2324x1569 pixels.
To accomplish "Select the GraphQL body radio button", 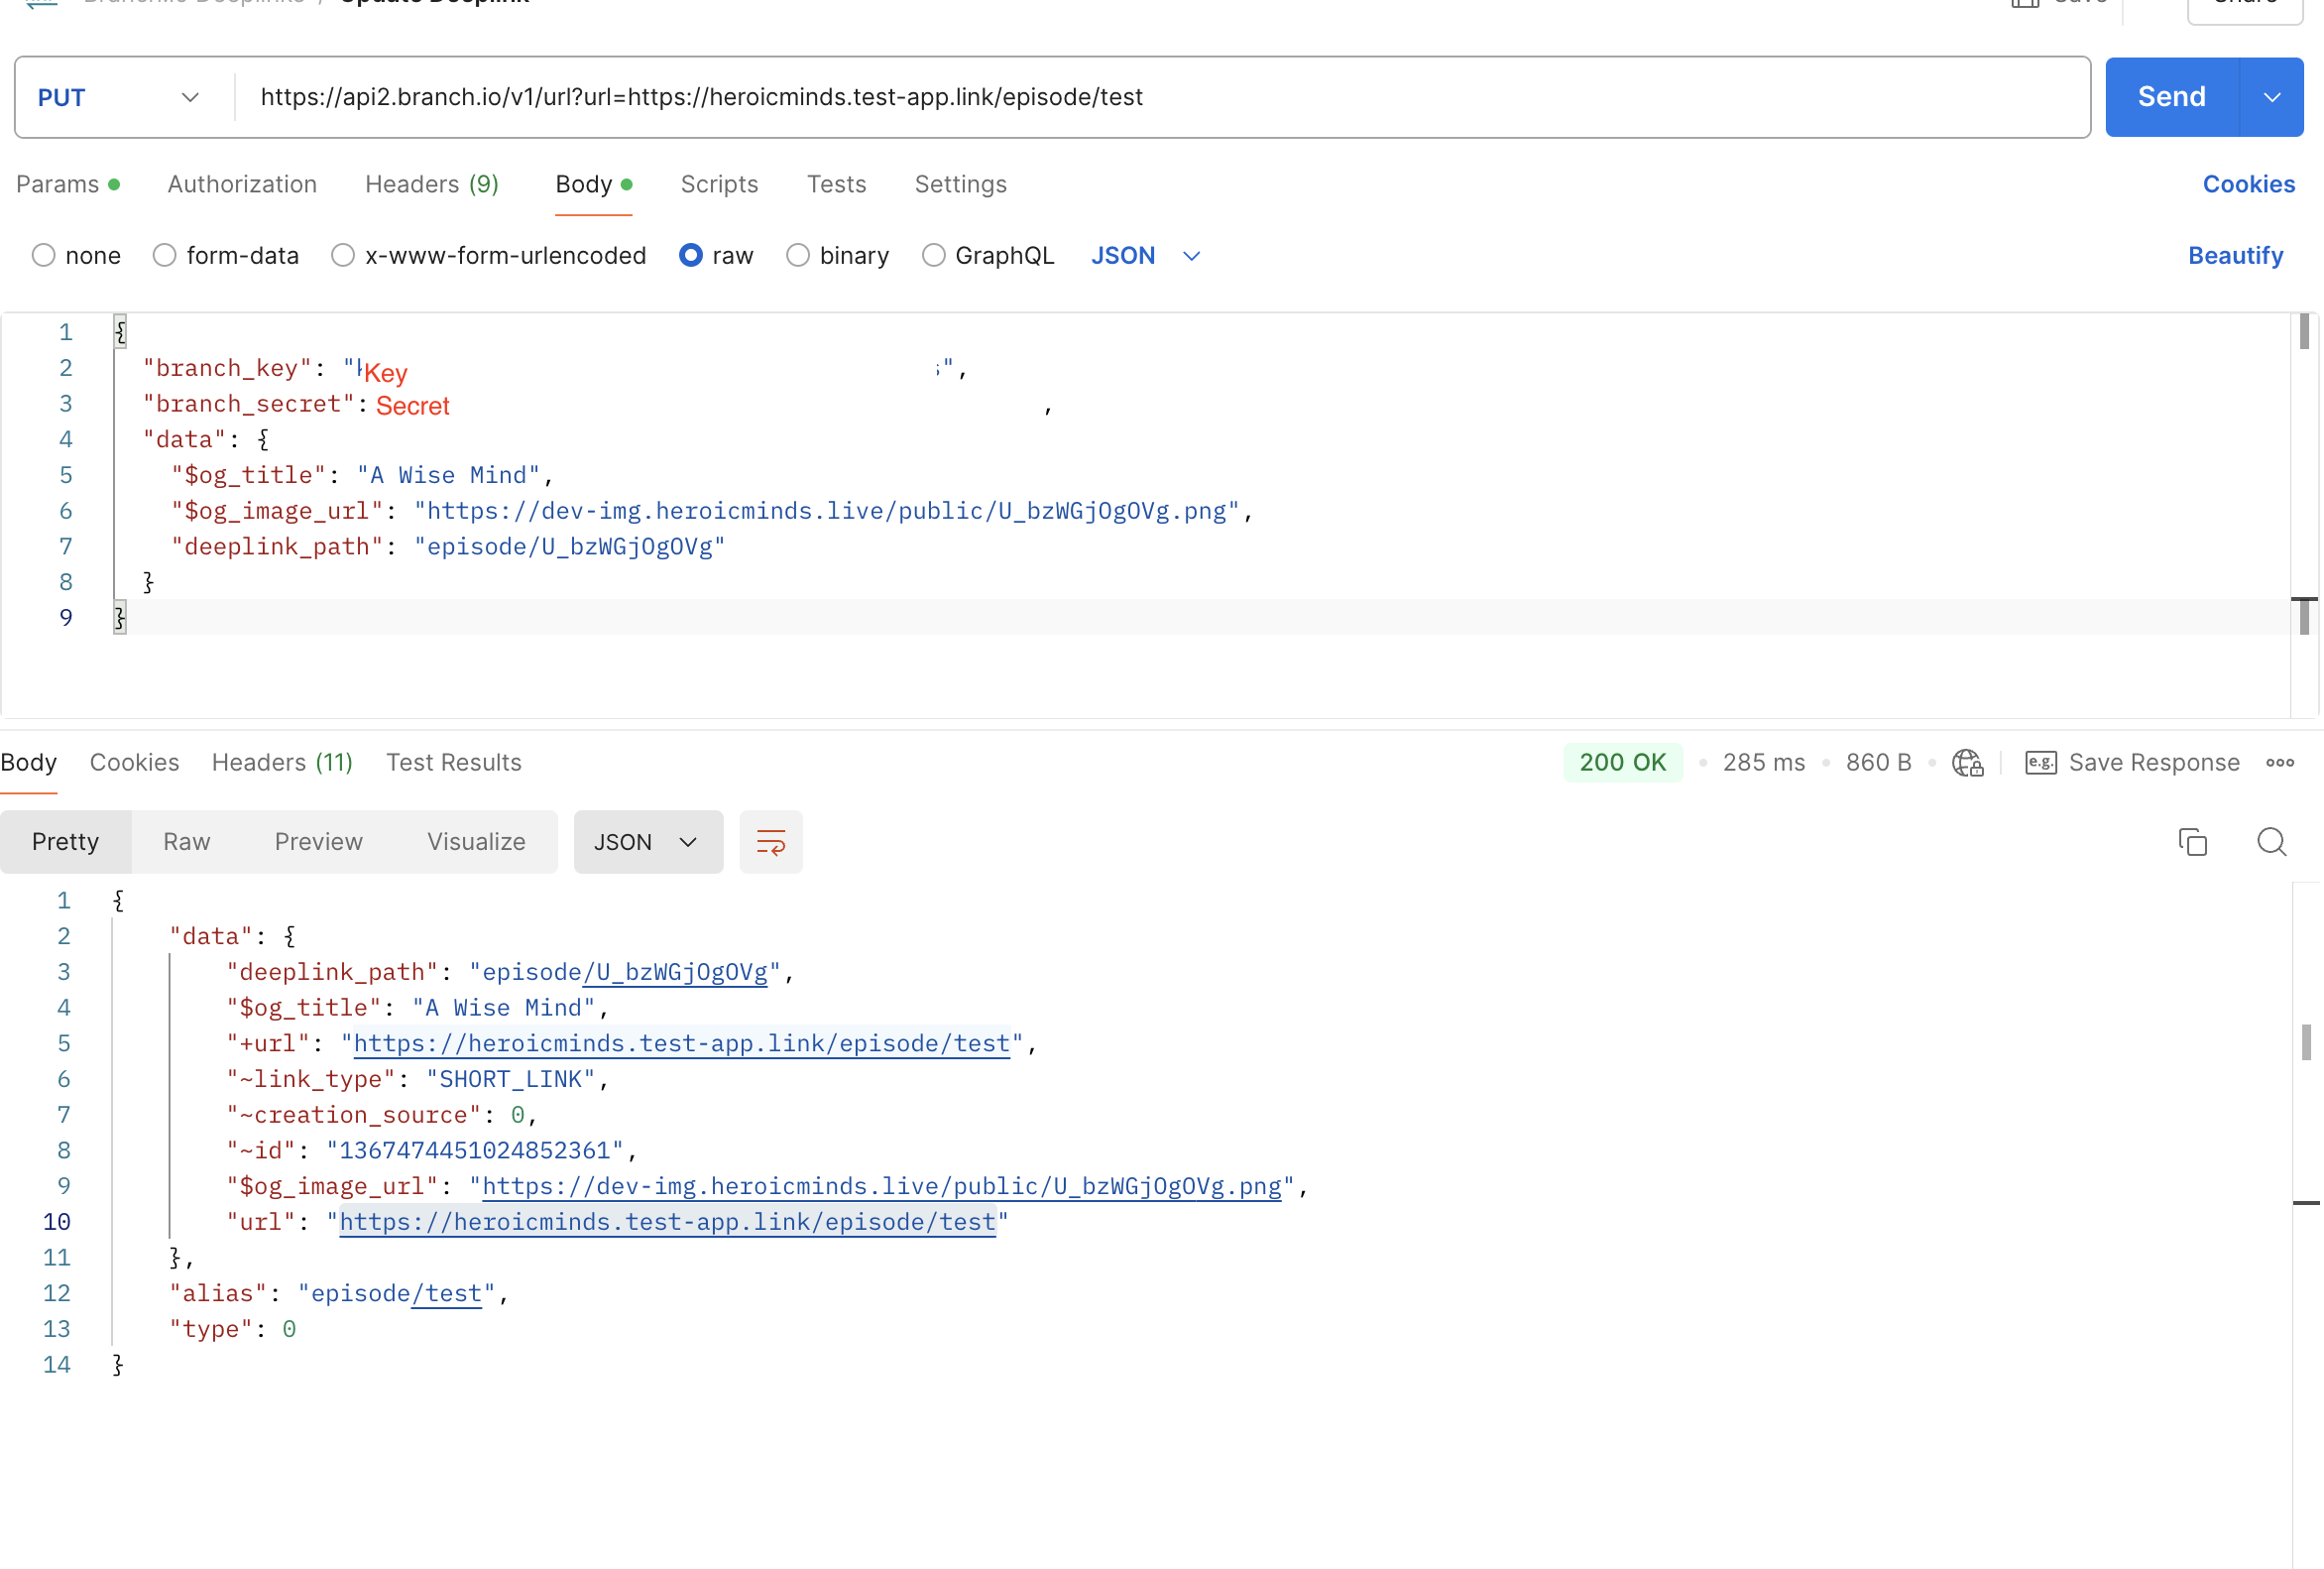I will click(x=933, y=256).
